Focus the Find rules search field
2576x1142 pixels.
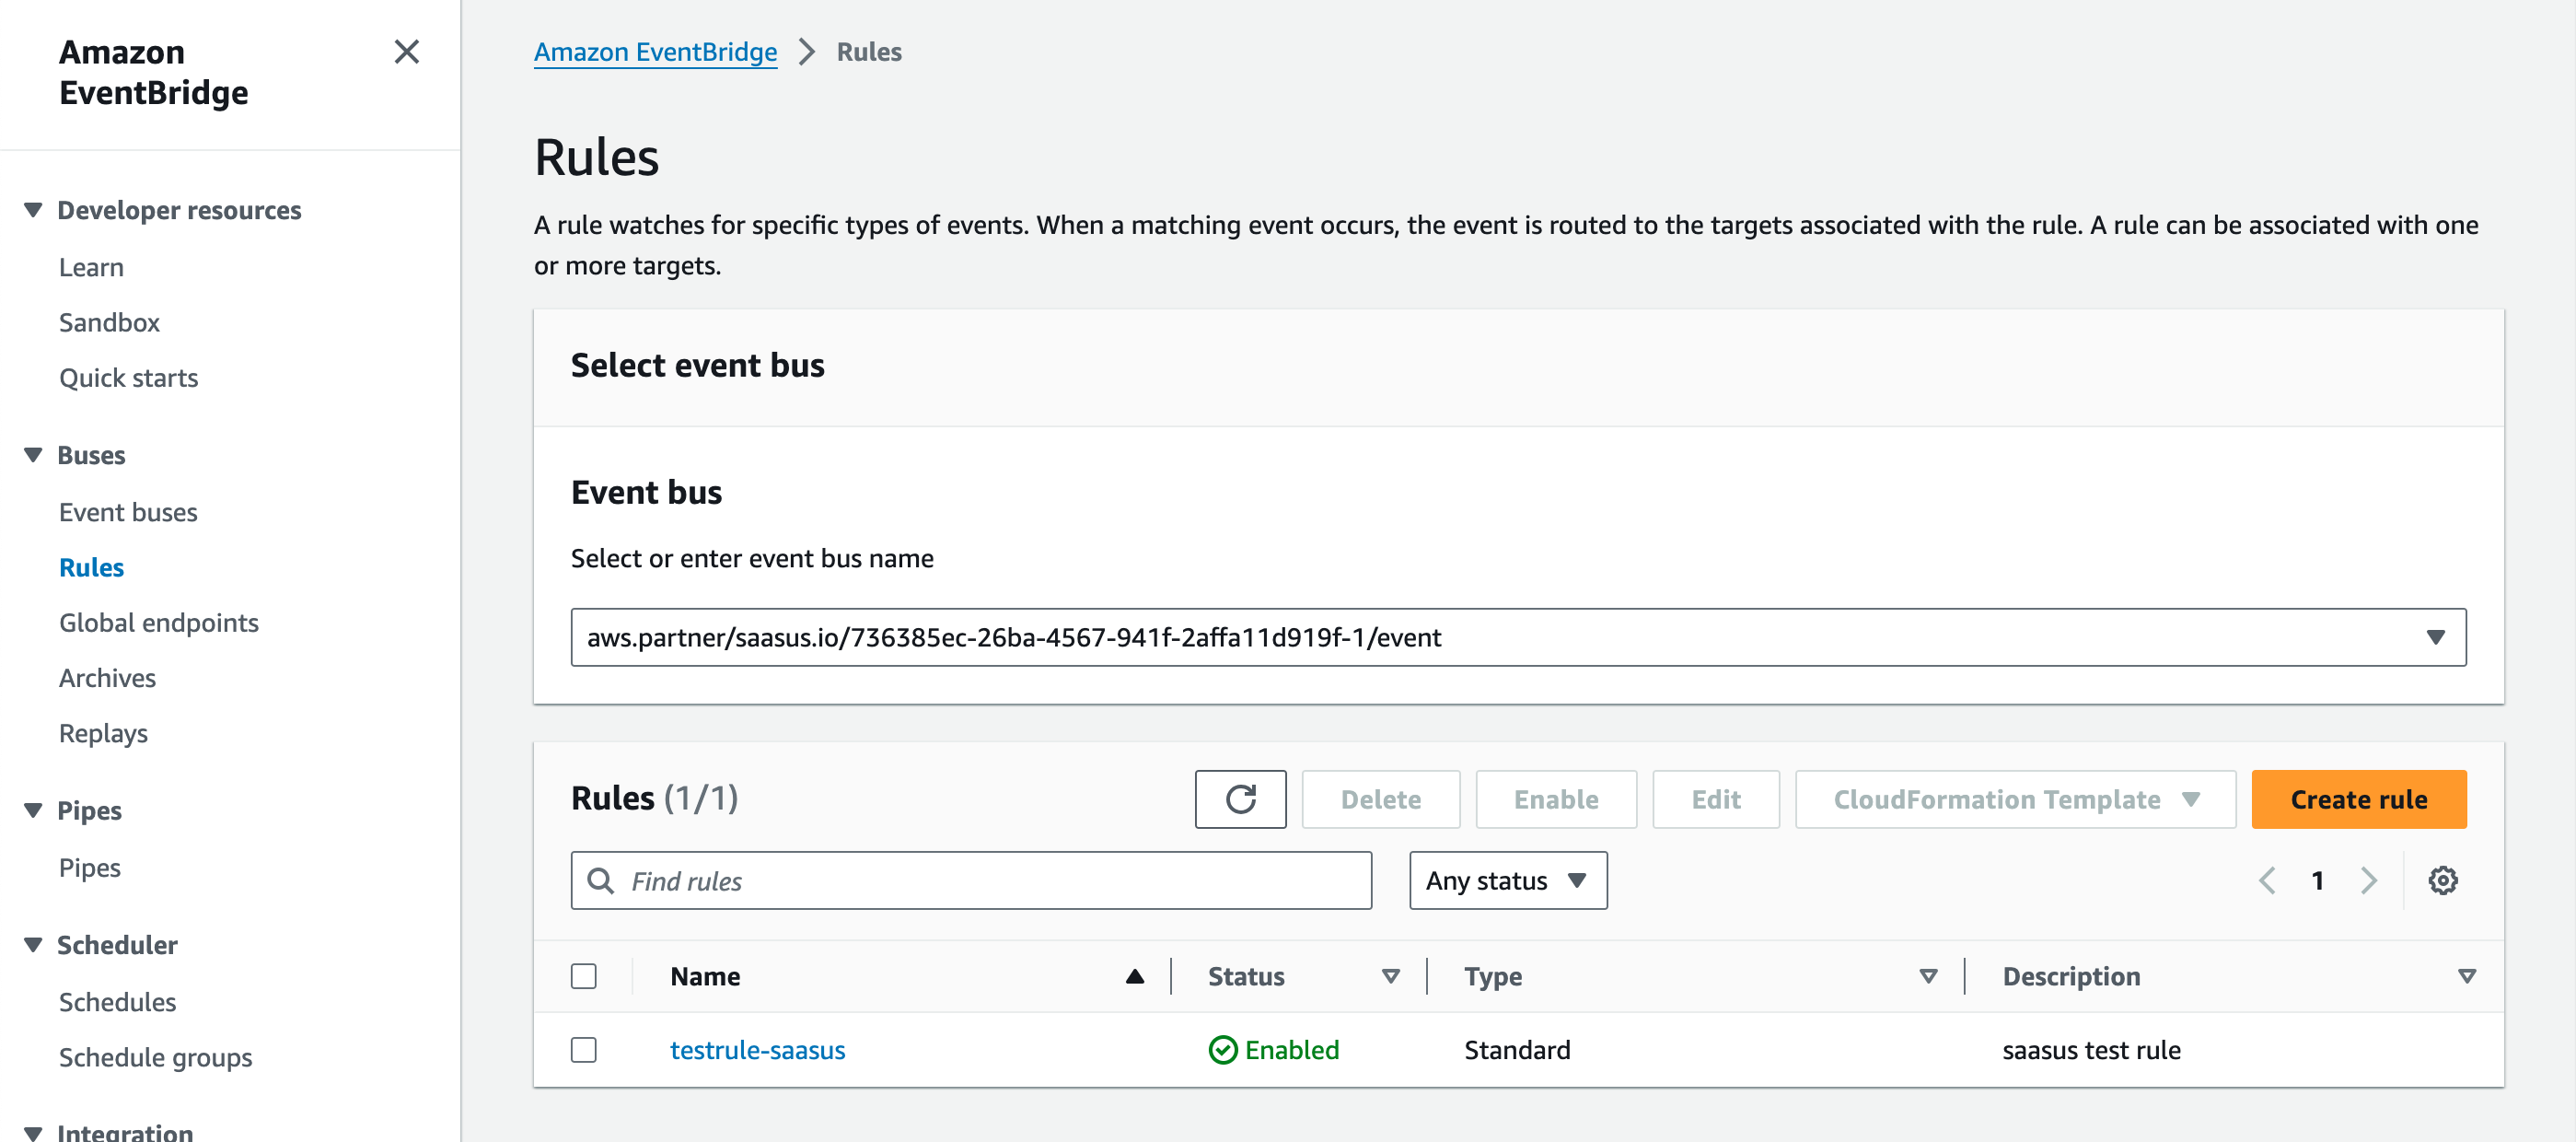pyautogui.click(x=971, y=880)
